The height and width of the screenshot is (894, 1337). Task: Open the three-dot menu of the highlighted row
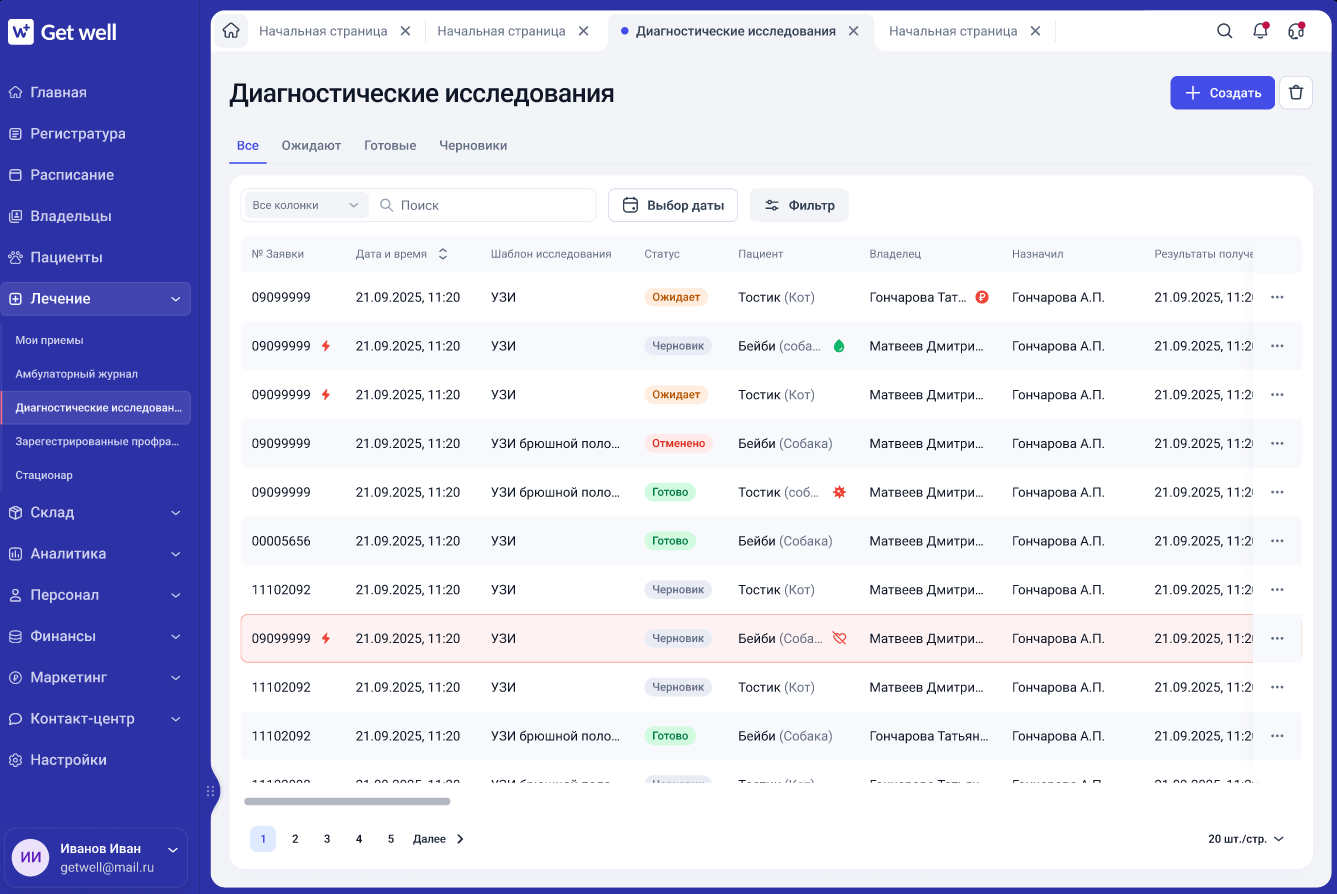point(1277,638)
